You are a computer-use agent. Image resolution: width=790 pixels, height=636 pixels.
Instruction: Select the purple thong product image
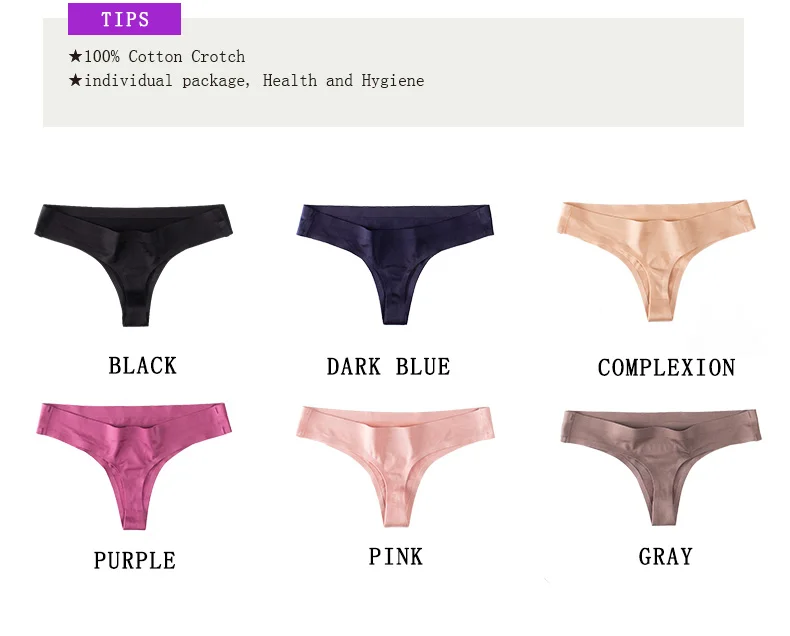pos(134,466)
